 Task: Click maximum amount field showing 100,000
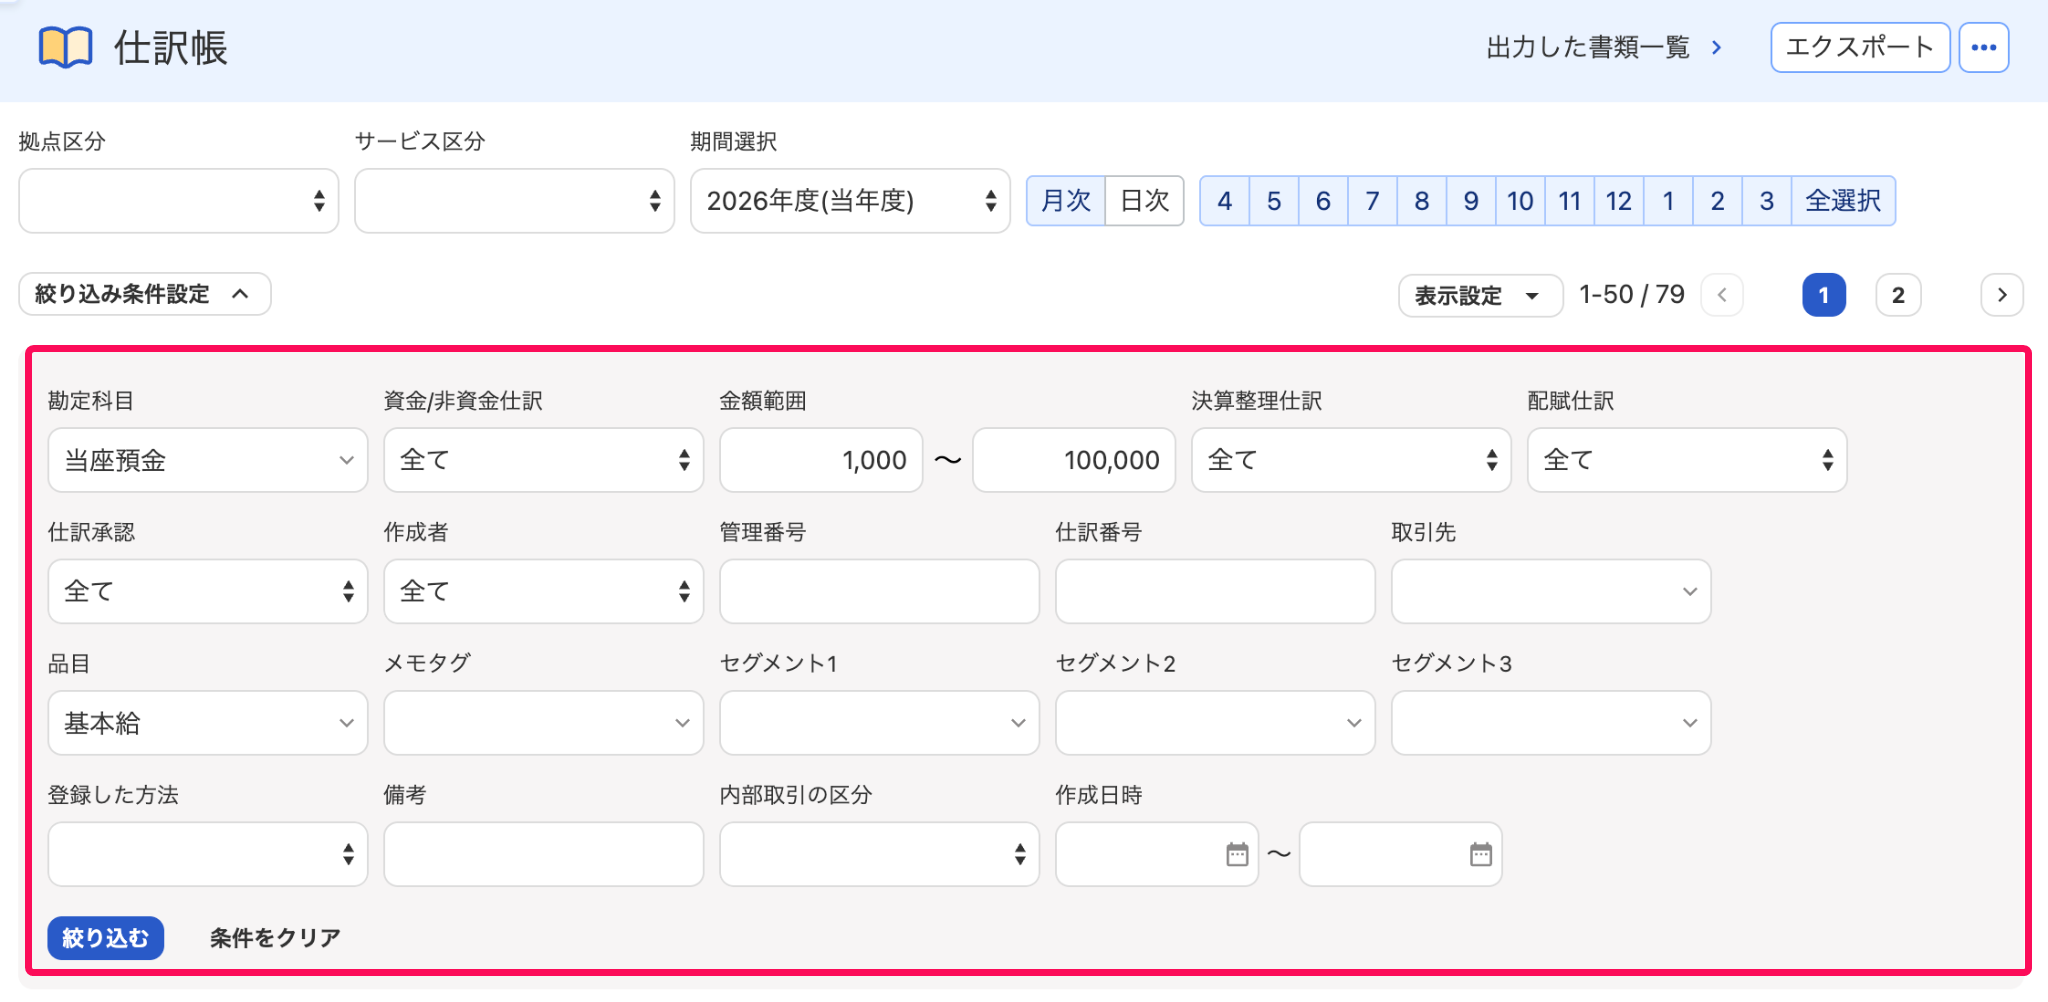(1074, 460)
